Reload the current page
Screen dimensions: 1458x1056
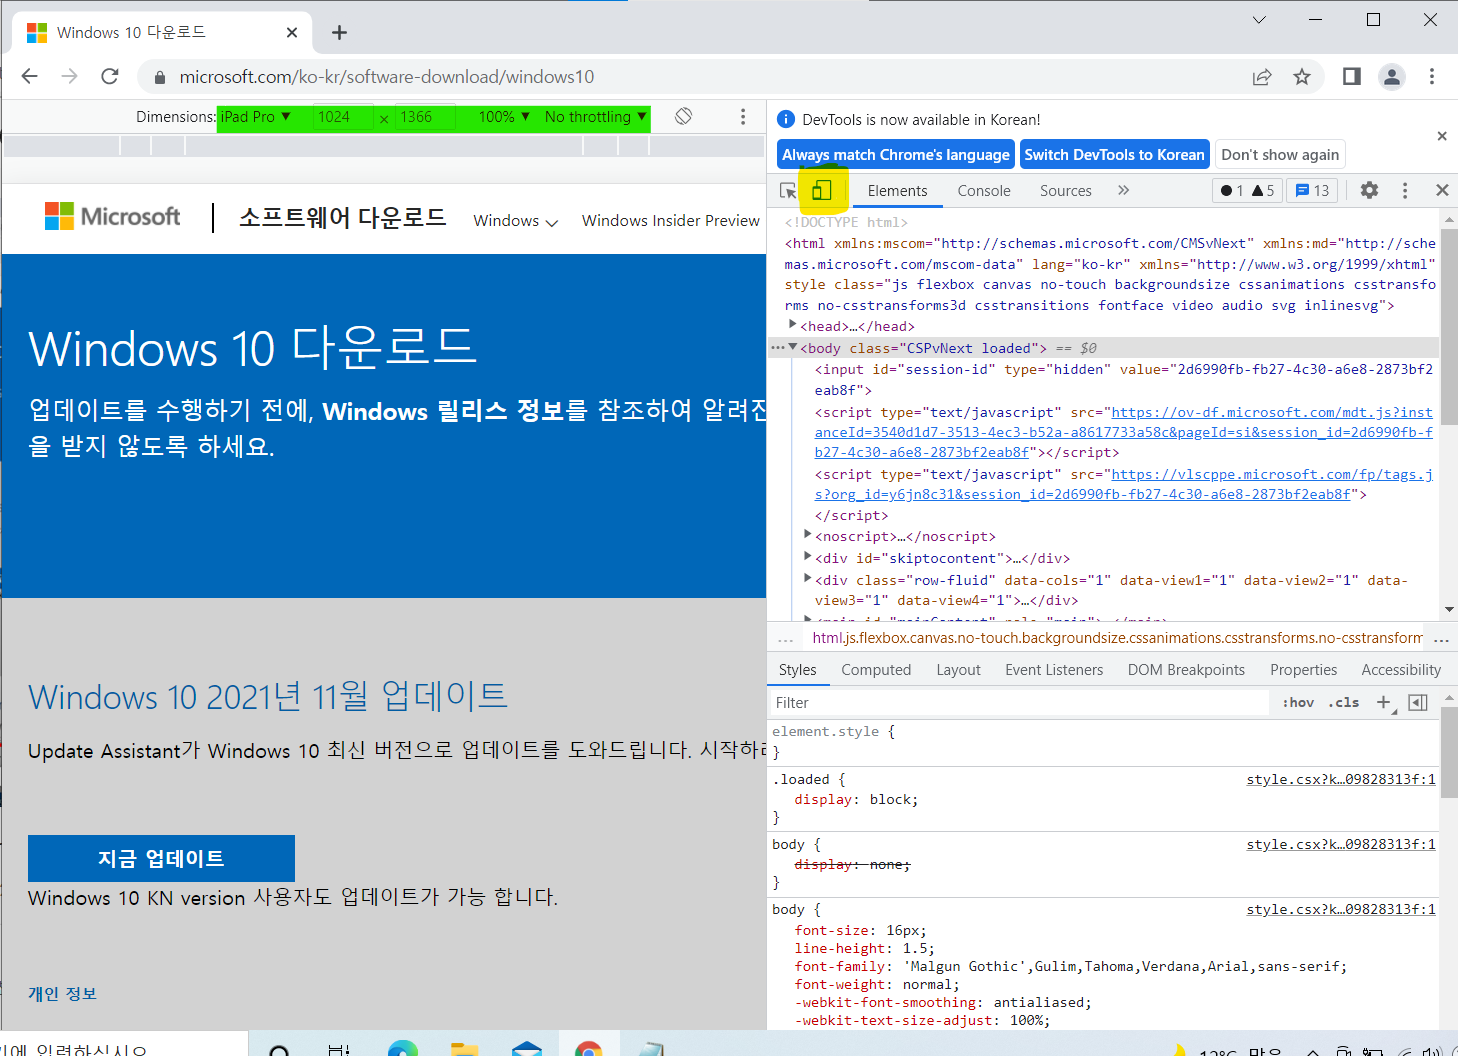(110, 76)
